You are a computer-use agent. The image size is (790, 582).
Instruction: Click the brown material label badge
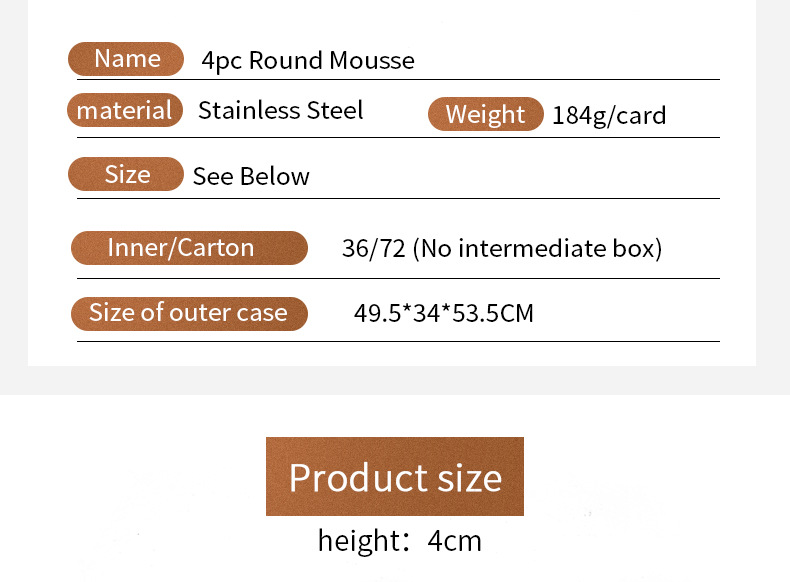click(x=125, y=110)
